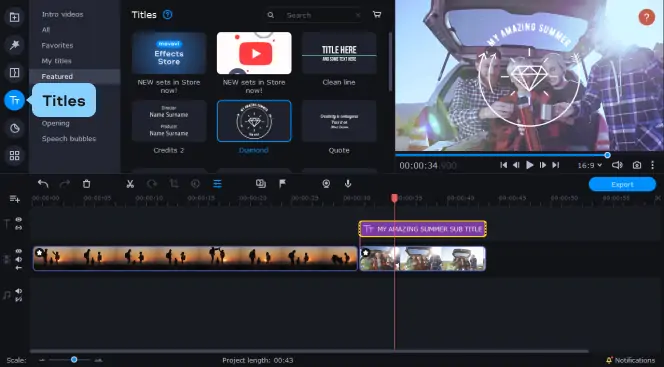Open the Filters magic wand tab

[14, 45]
